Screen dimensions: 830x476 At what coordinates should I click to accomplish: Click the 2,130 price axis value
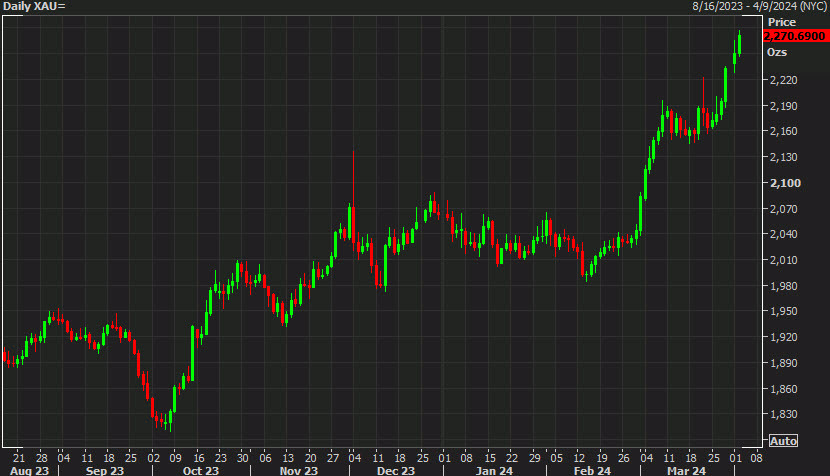[x=783, y=157]
